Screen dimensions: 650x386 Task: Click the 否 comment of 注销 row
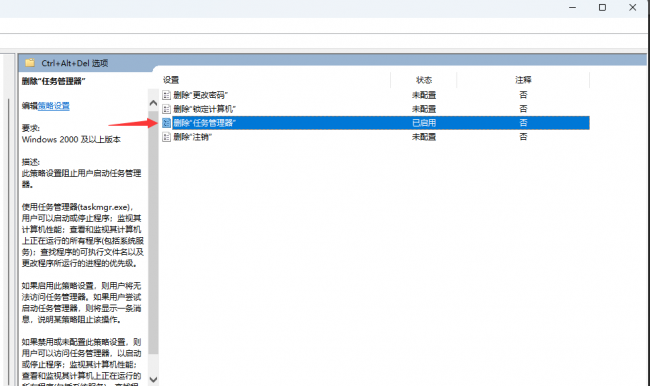(523, 137)
